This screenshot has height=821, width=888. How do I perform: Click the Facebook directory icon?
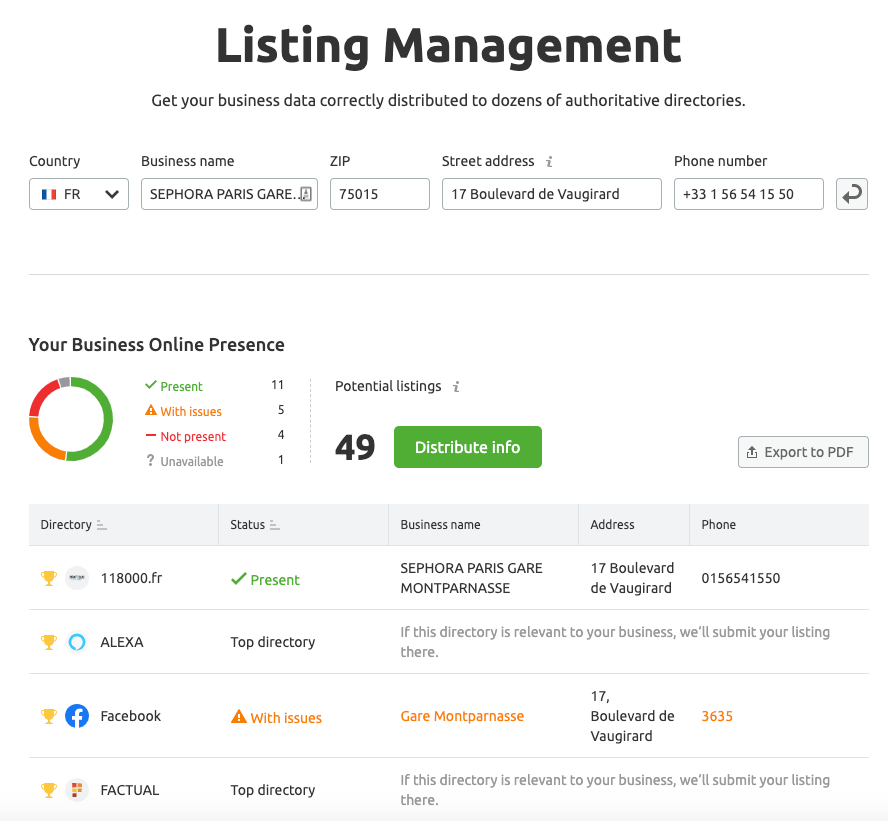(x=77, y=715)
